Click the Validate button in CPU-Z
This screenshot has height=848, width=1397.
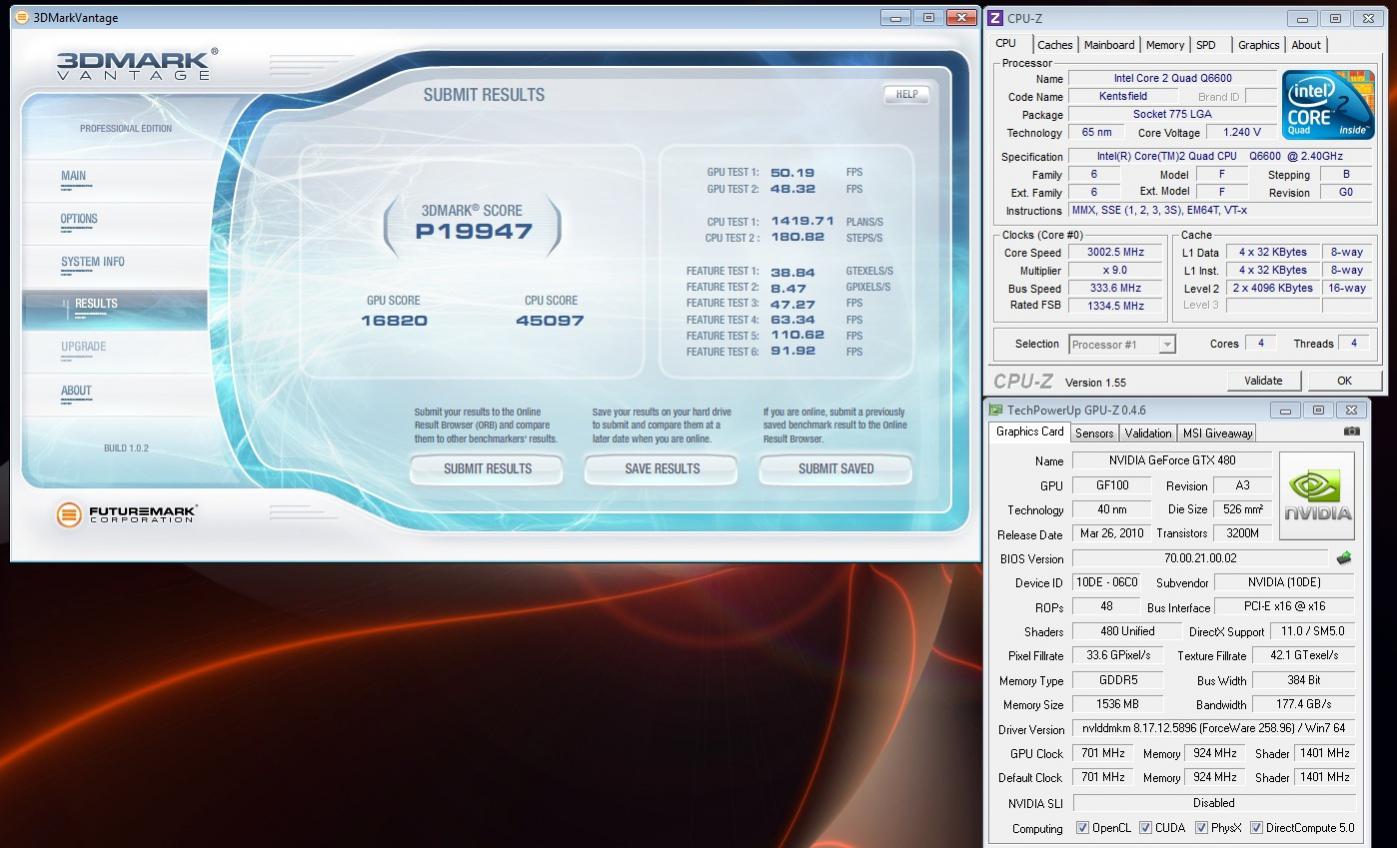1263,380
